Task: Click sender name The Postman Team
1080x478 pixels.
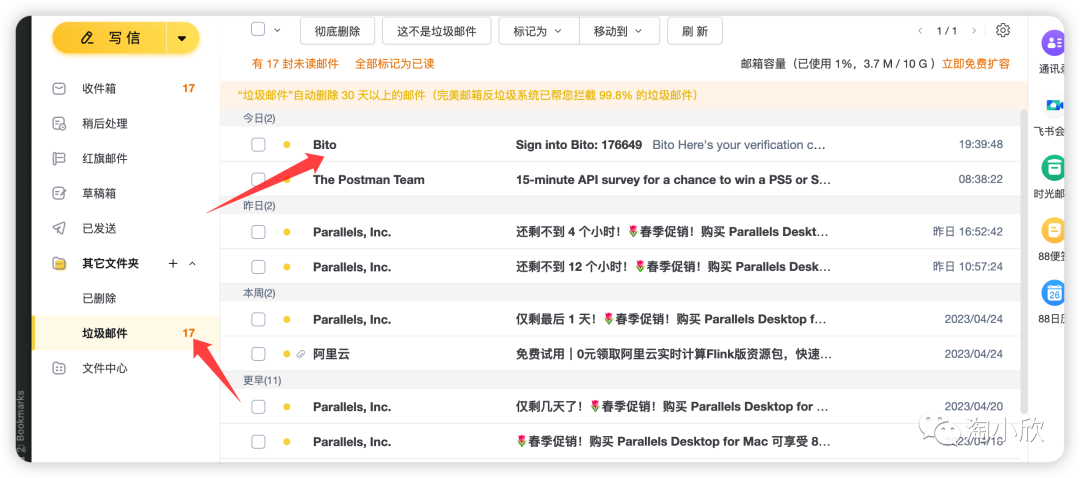Action: point(368,180)
